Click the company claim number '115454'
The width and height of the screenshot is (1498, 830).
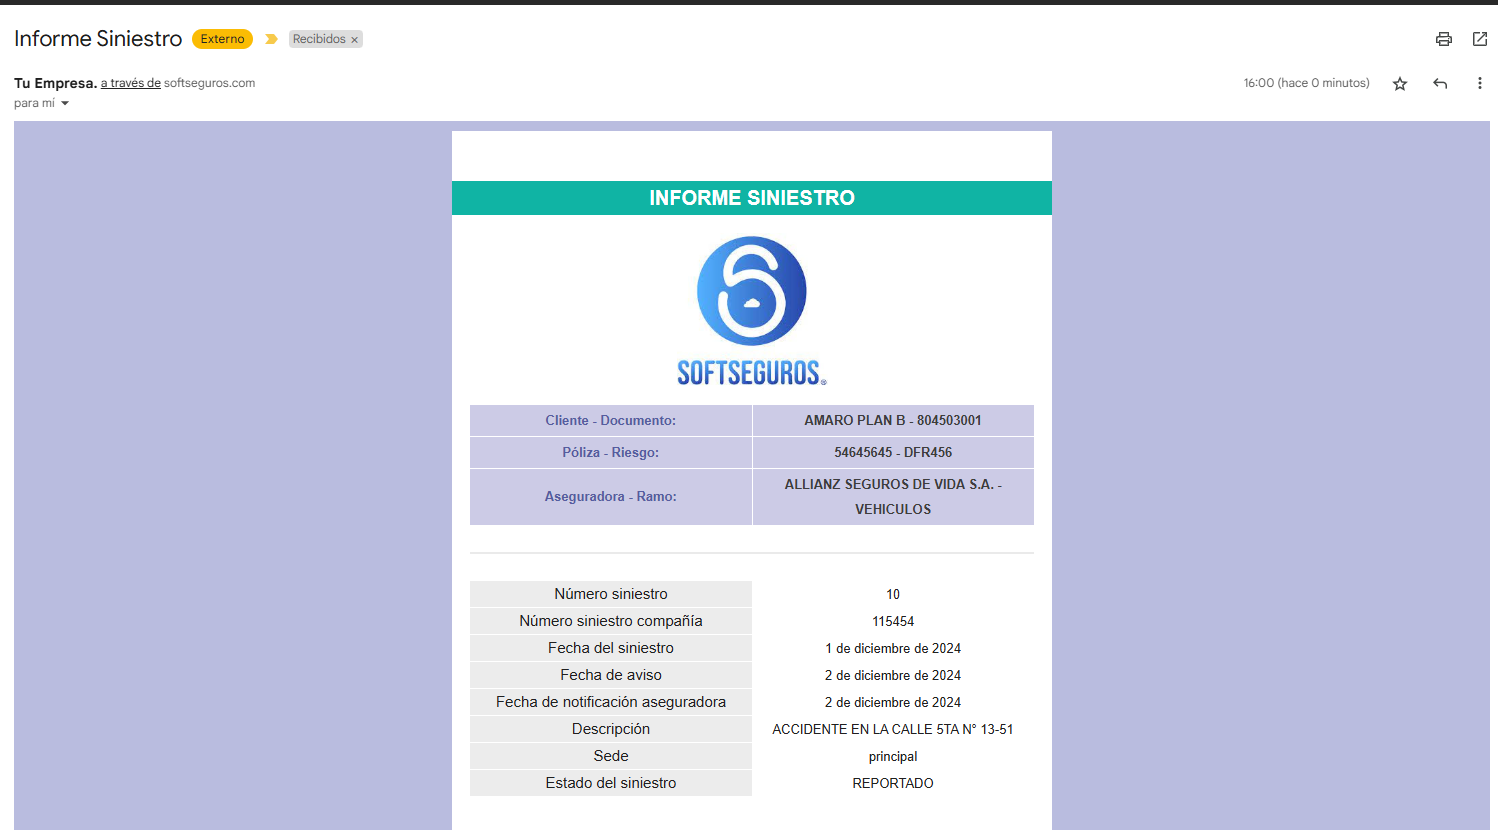click(x=893, y=621)
